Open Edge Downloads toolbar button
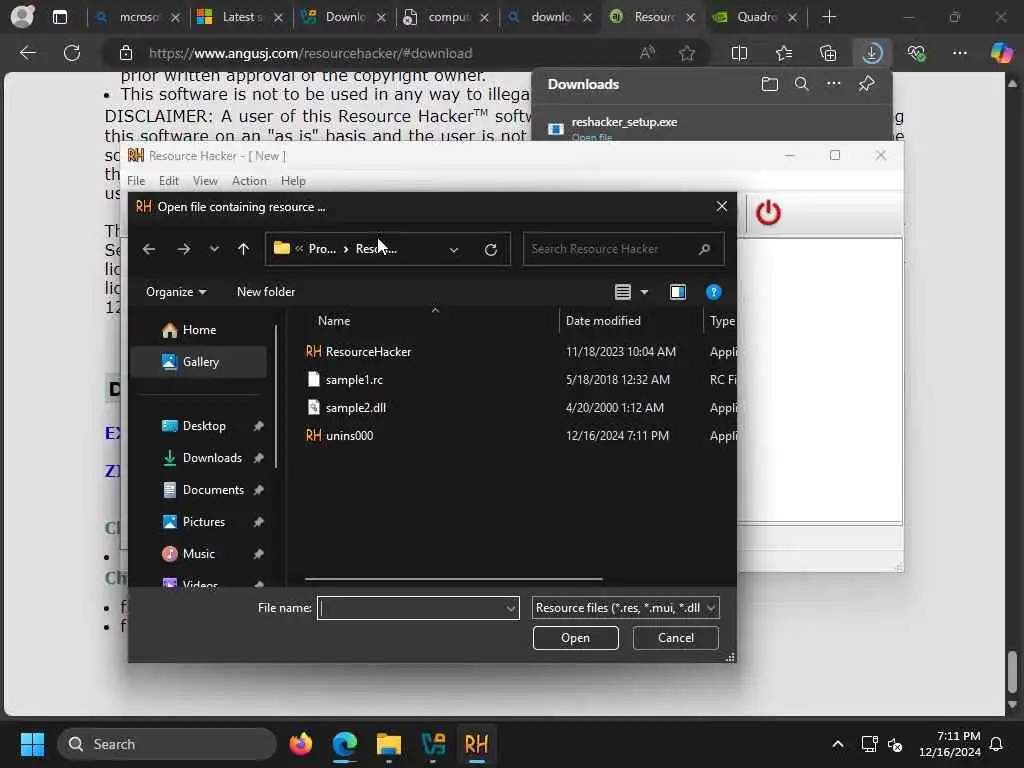 [872, 54]
